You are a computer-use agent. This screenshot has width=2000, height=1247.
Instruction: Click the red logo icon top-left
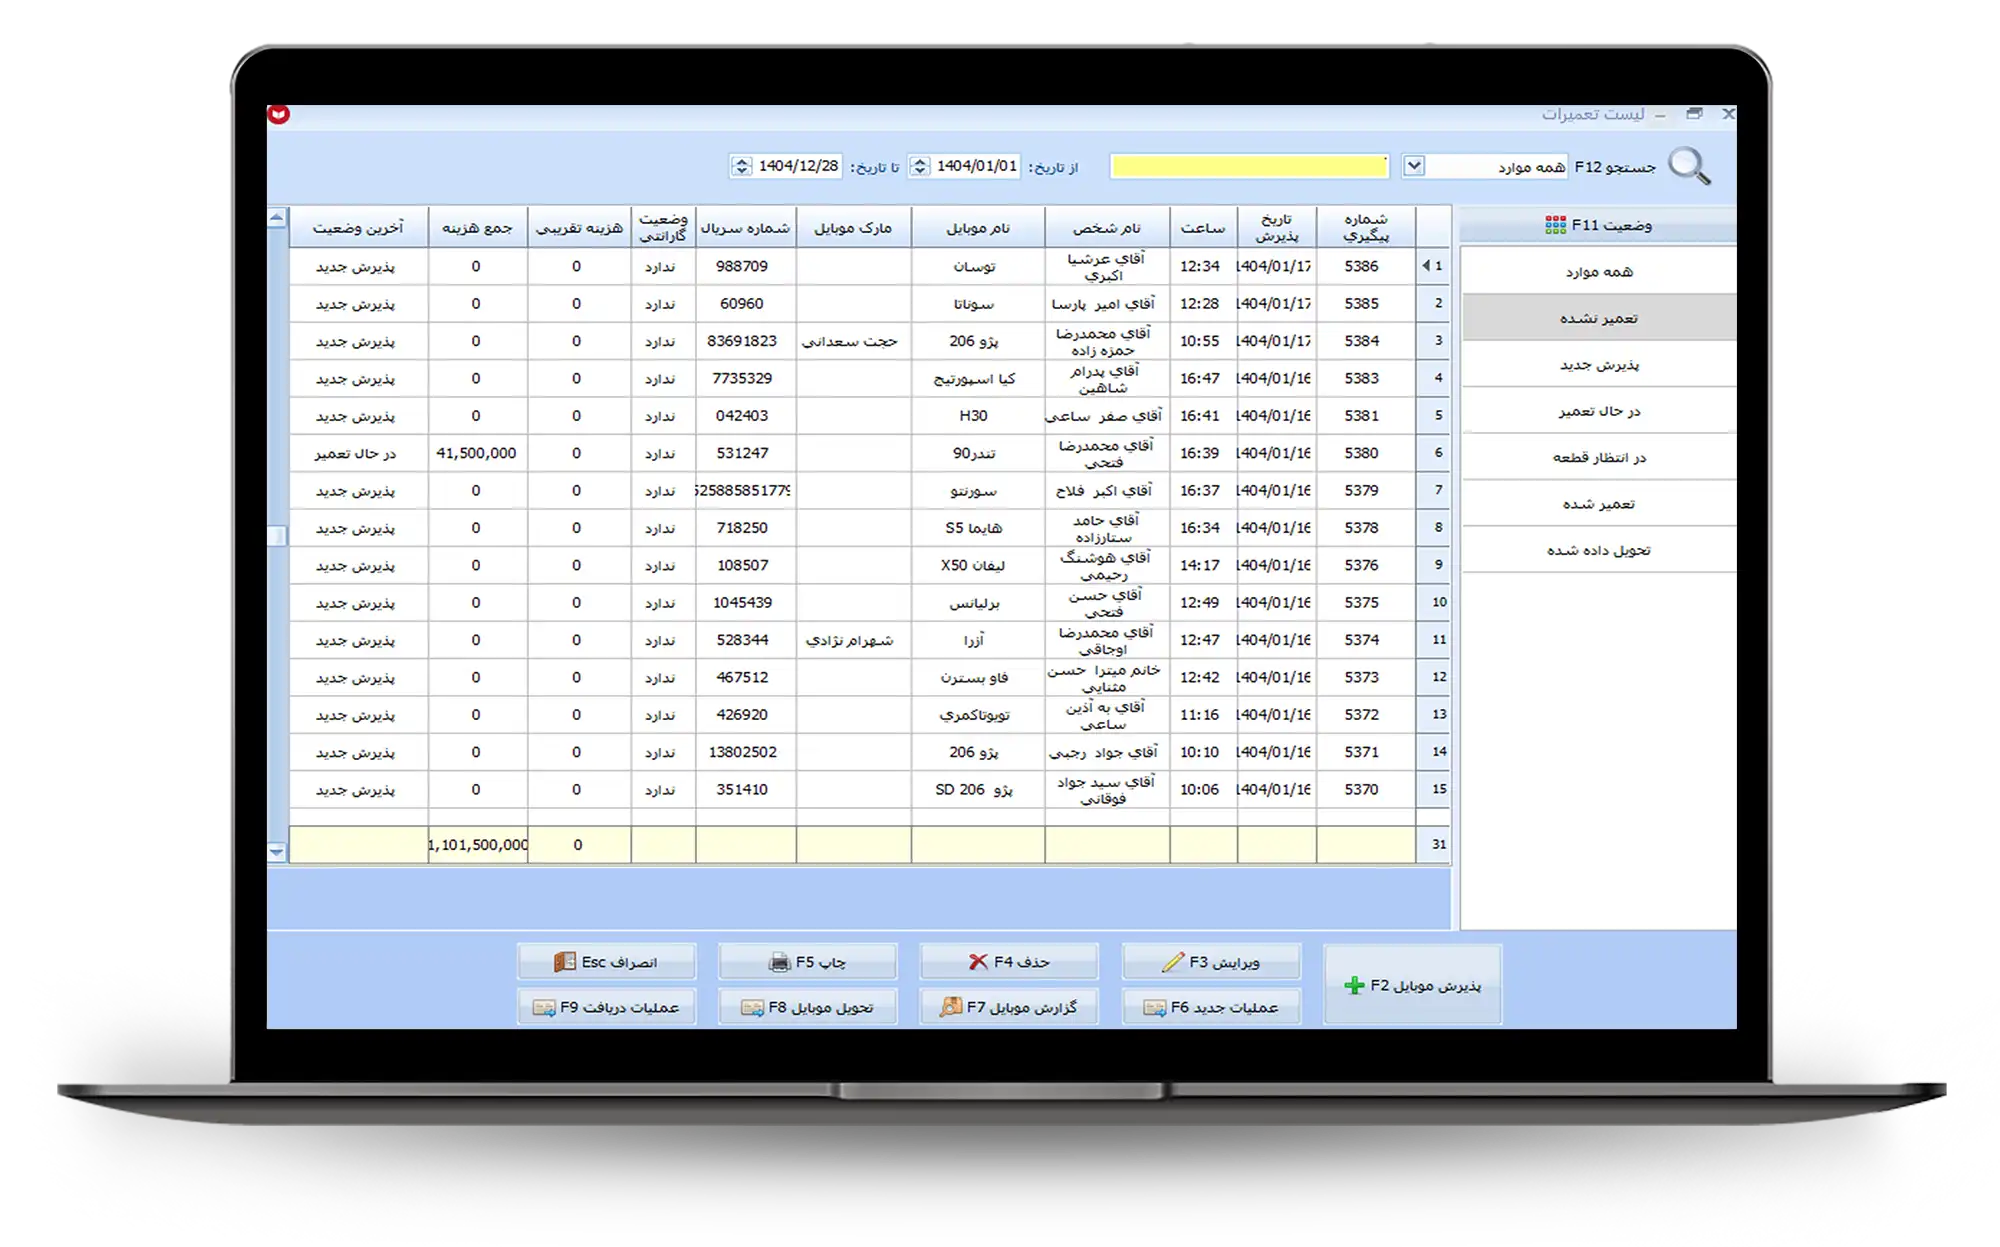click(x=279, y=114)
